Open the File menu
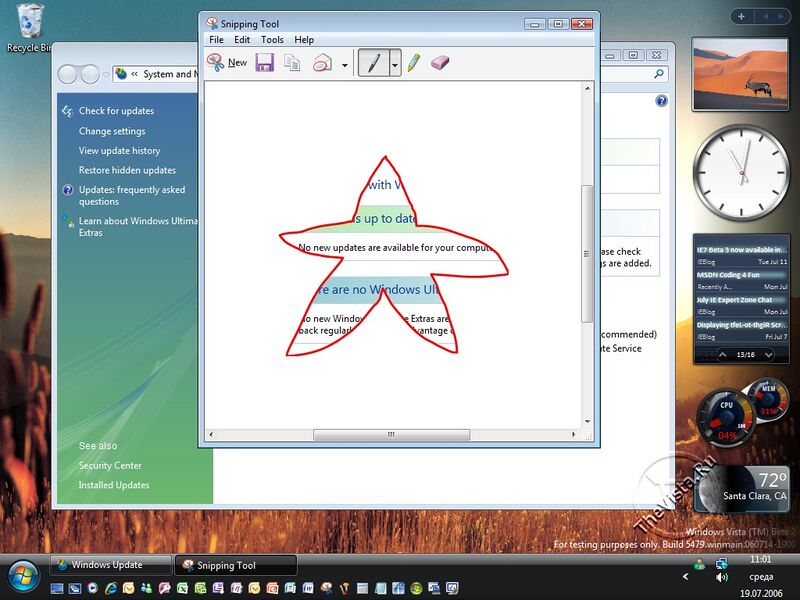 (x=216, y=40)
